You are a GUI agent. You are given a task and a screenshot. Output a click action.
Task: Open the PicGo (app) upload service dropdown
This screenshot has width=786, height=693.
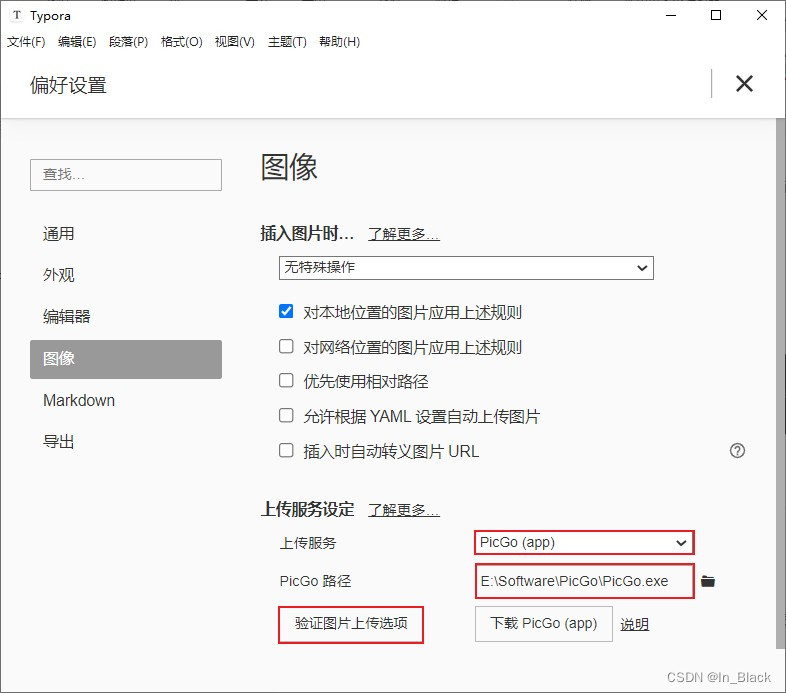tap(584, 543)
